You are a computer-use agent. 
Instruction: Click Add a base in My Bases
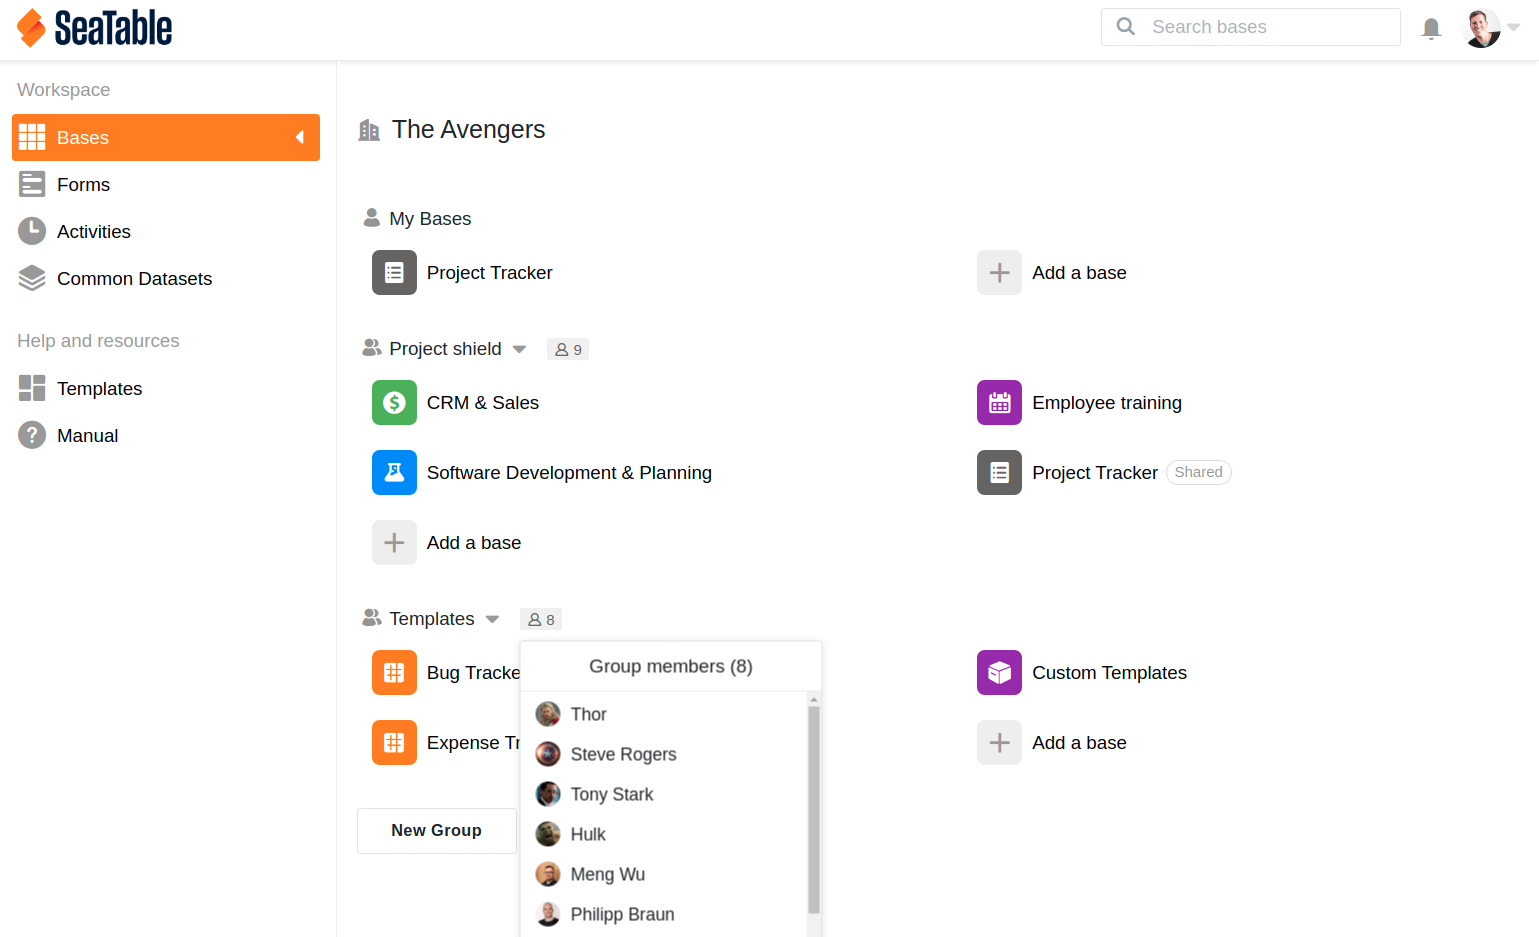click(1079, 272)
